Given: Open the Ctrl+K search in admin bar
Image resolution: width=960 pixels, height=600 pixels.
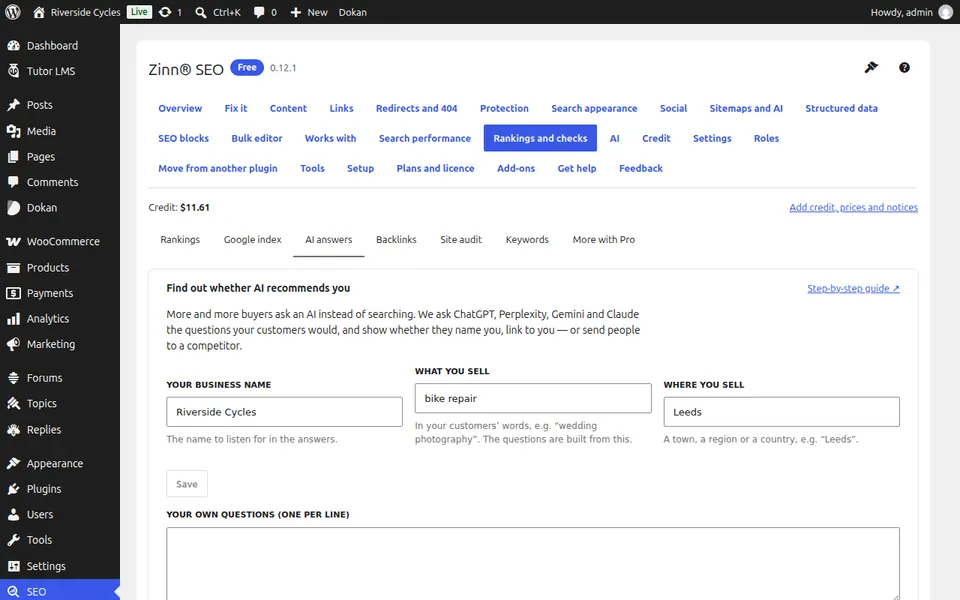Looking at the screenshot, I should [x=218, y=12].
